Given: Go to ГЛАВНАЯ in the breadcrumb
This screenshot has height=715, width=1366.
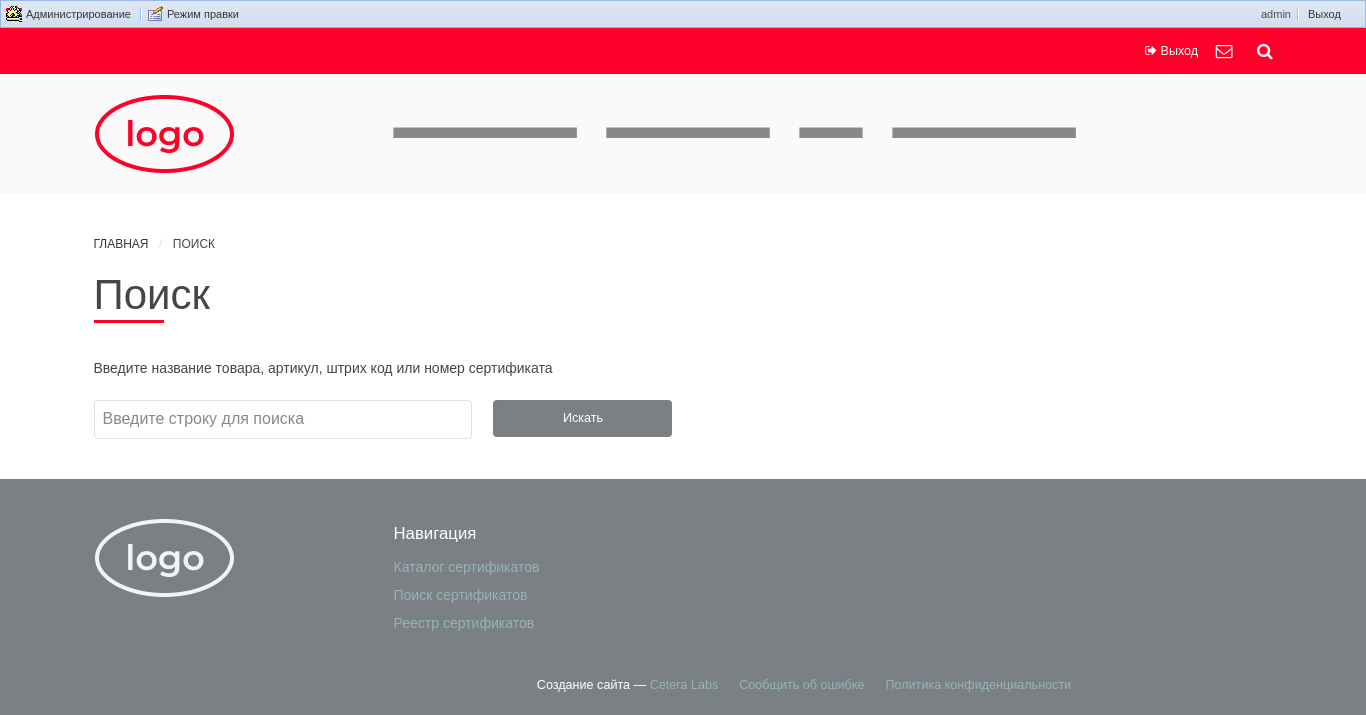Looking at the screenshot, I should pyautogui.click(x=121, y=244).
